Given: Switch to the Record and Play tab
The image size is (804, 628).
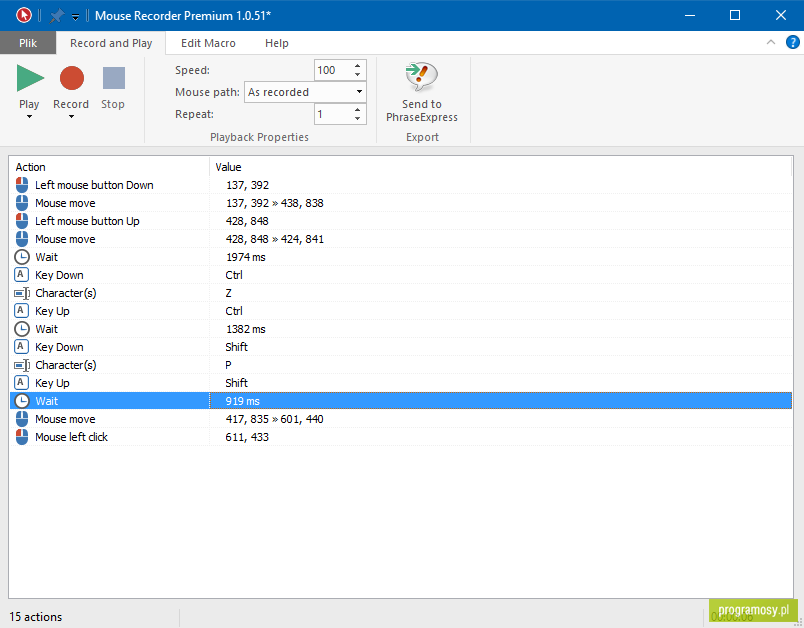Looking at the screenshot, I should coord(111,43).
